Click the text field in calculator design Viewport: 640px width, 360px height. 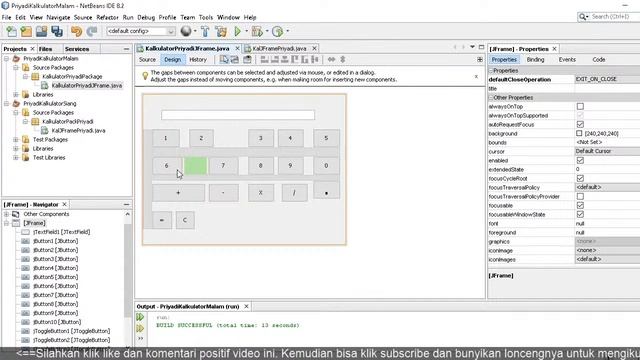(x=238, y=115)
